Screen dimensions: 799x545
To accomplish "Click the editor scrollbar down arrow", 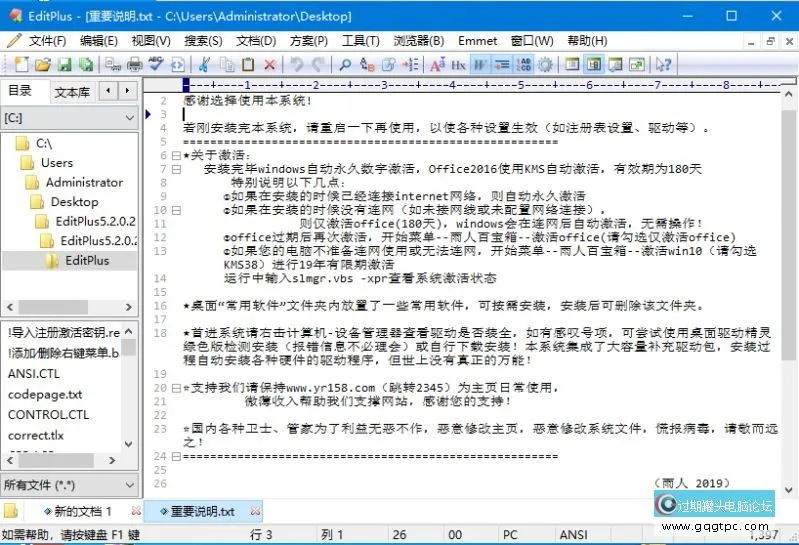I will tap(788, 490).
